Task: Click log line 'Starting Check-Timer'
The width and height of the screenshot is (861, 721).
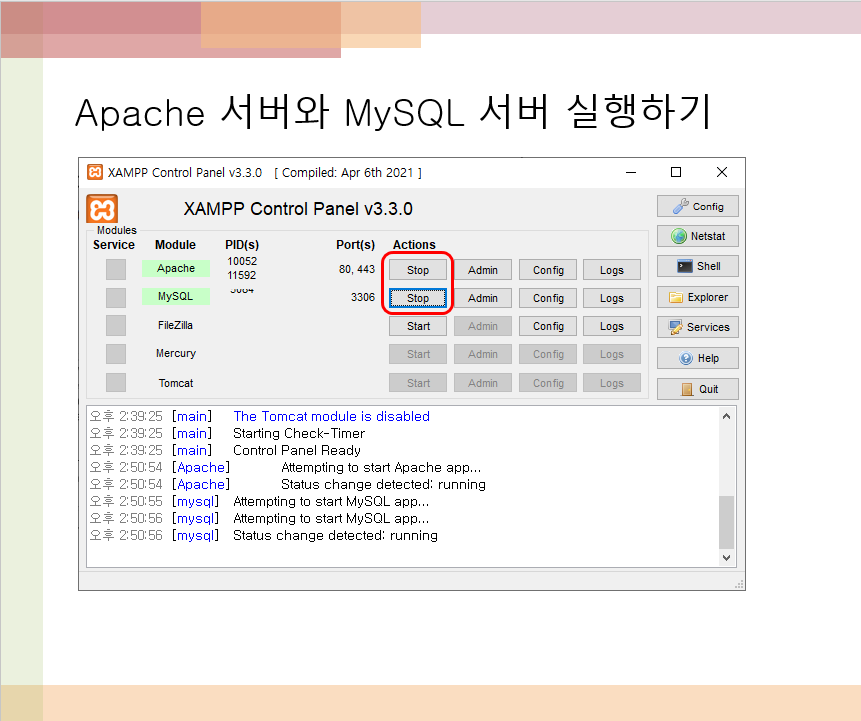Action: 299,433
